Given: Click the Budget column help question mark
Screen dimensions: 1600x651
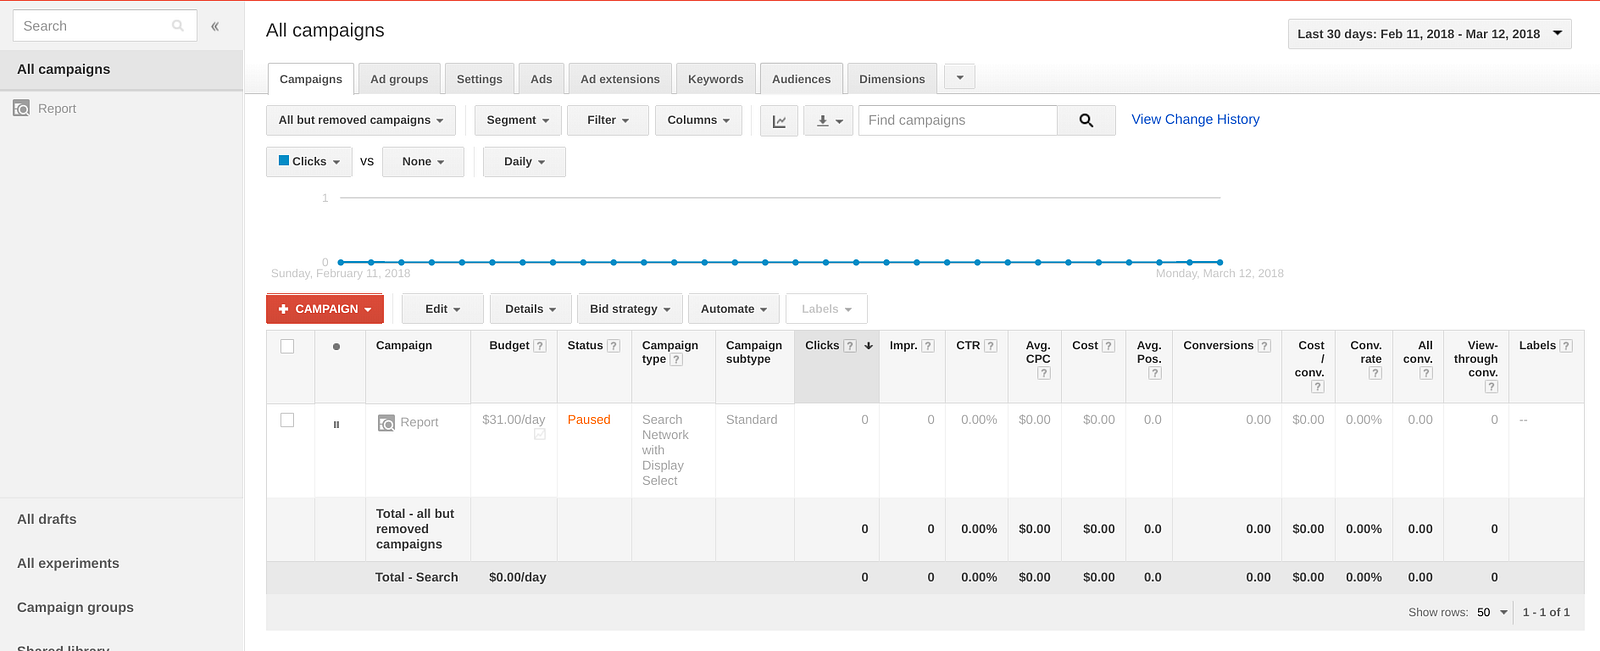Looking at the screenshot, I should [540, 346].
